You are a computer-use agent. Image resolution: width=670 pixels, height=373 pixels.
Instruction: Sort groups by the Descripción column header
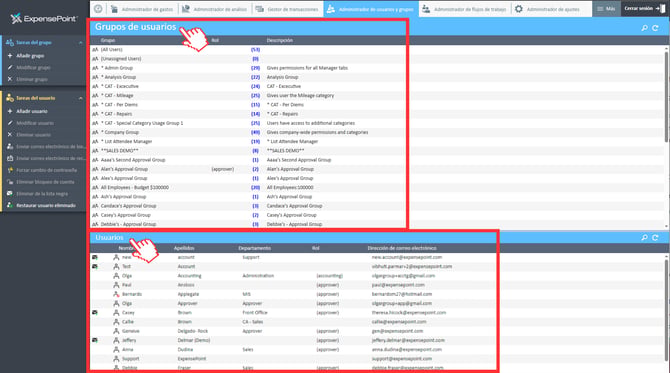click(279, 40)
